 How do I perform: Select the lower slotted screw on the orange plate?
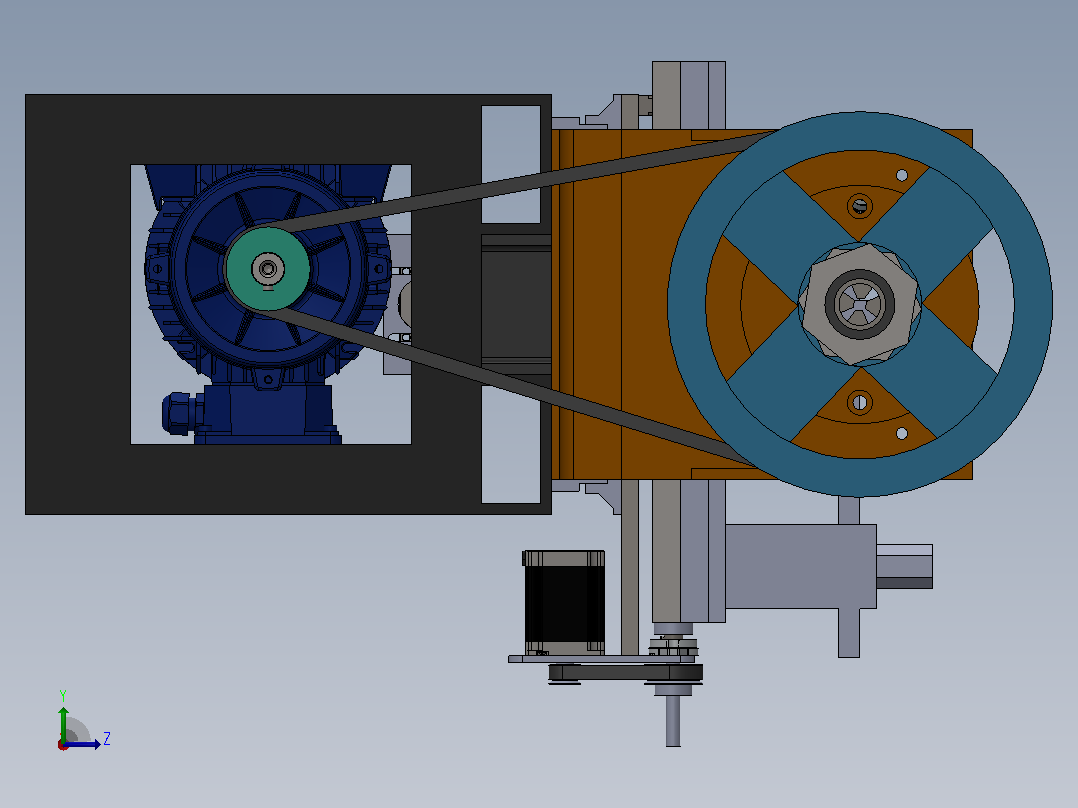pyautogui.click(x=859, y=402)
